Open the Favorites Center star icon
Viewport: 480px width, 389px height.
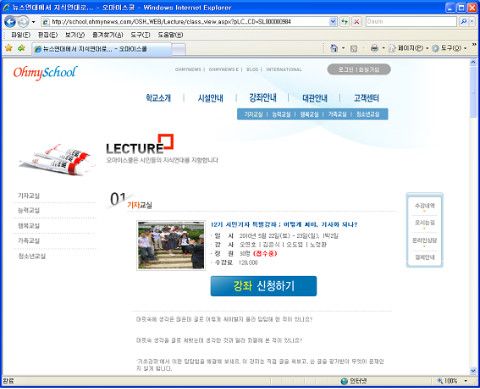[x=9, y=48]
